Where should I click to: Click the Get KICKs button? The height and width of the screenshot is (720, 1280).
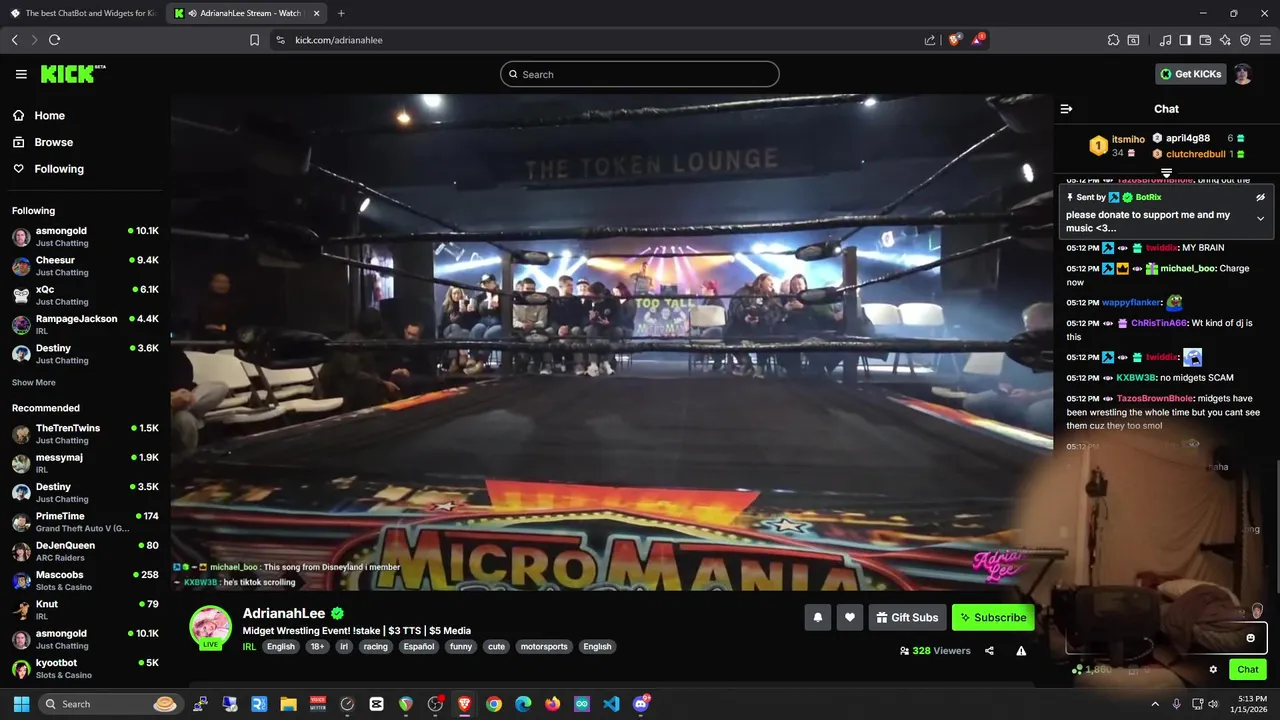click(x=1190, y=74)
